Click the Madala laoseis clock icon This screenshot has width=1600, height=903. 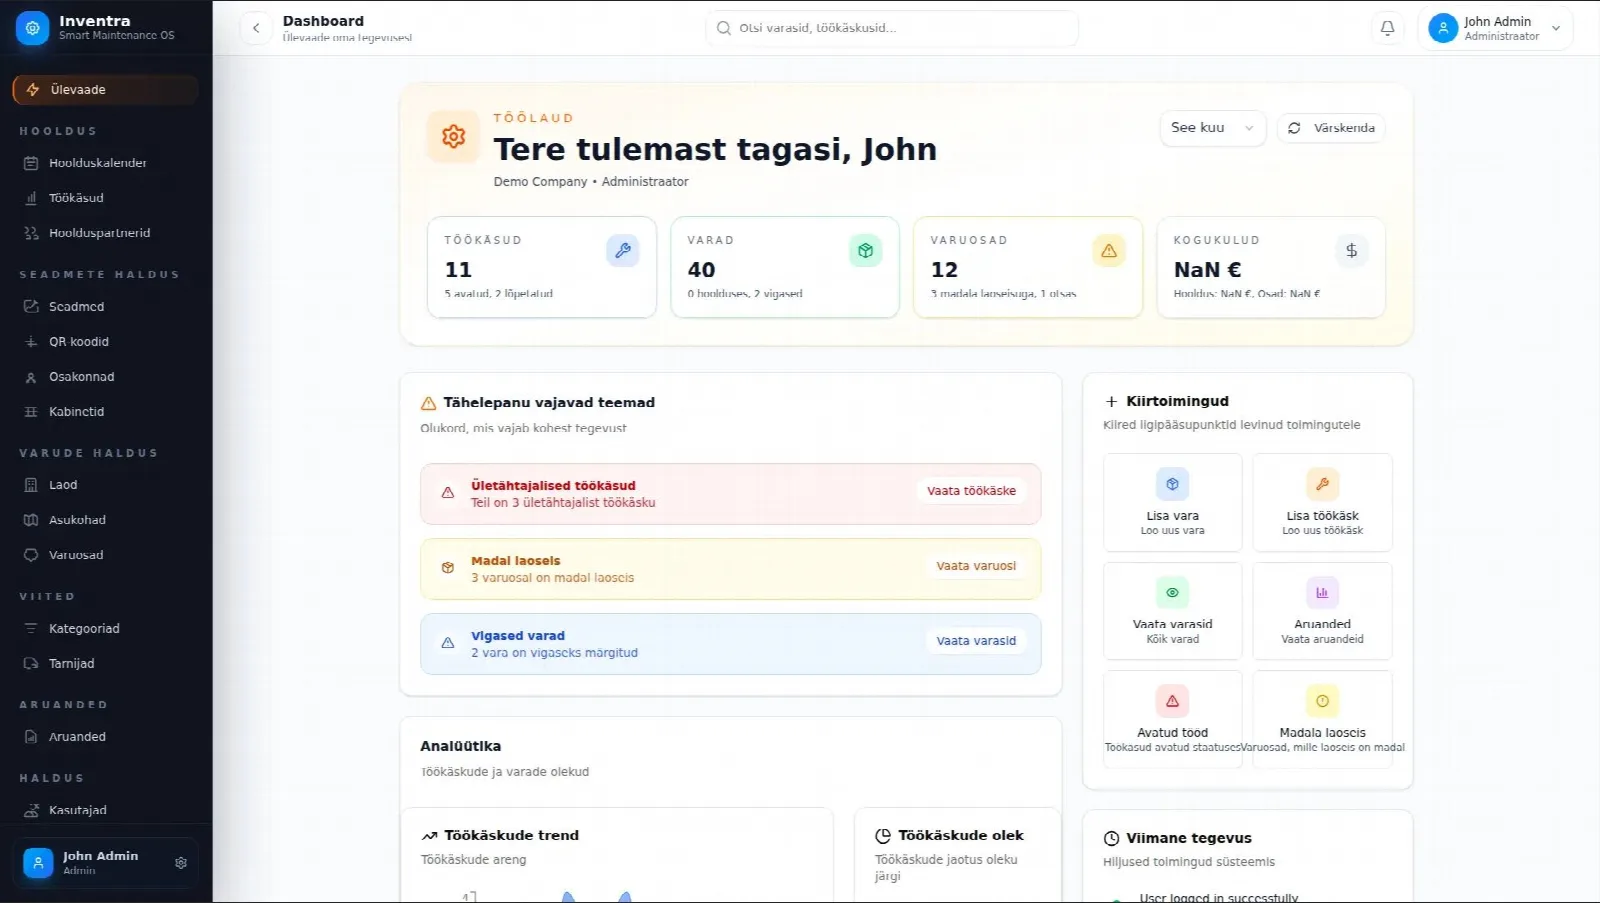(x=1322, y=701)
